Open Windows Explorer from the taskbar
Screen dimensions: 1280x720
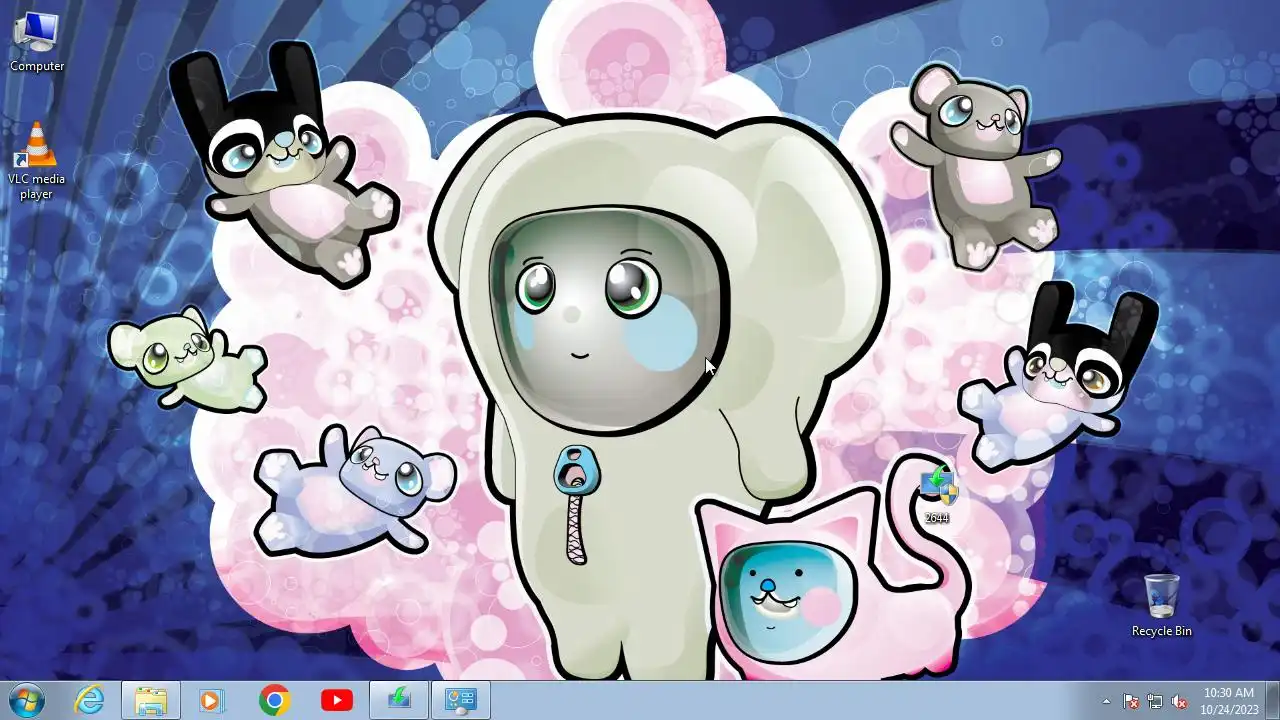[x=151, y=700]
